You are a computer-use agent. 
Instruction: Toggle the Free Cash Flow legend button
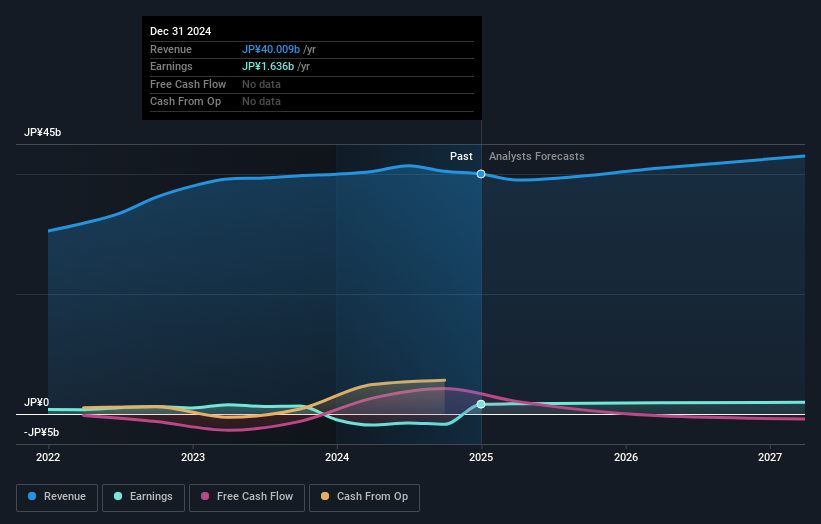click(247, 497)
